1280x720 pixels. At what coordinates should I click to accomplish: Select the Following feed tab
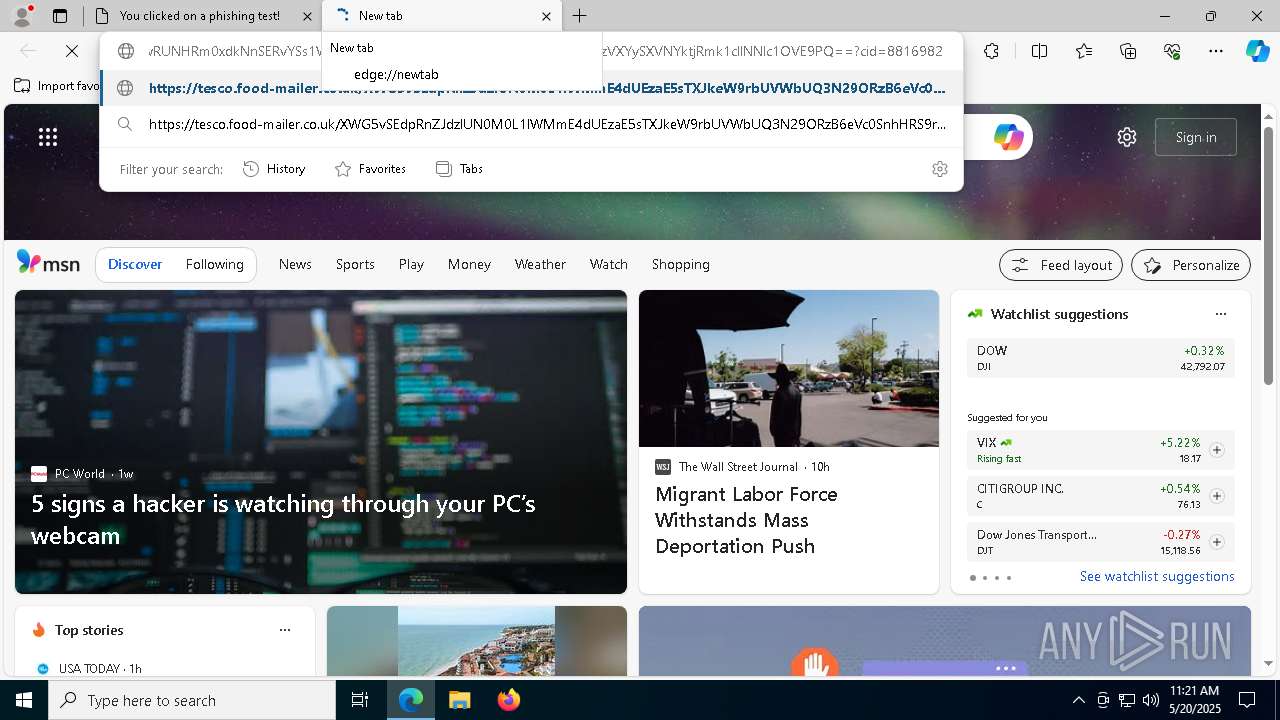click(214, 264)
